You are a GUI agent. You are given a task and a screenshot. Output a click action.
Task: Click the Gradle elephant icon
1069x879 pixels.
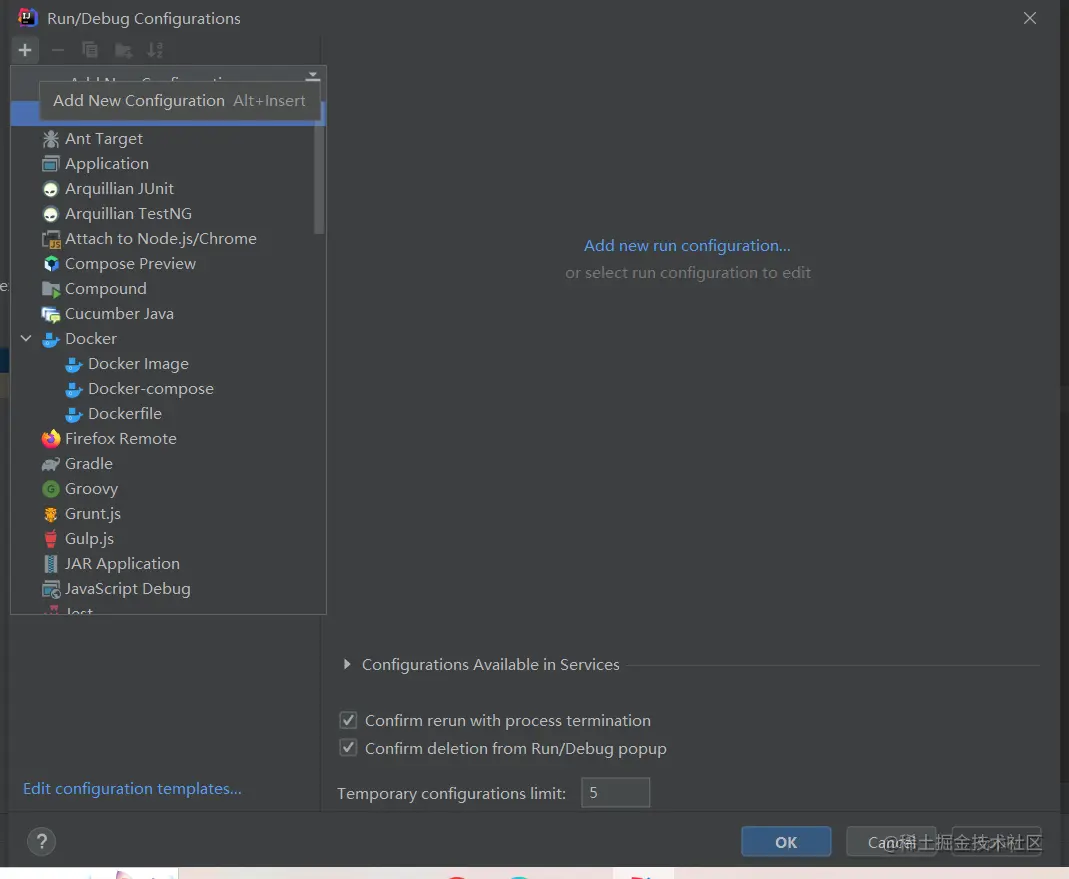click(50, 464)
